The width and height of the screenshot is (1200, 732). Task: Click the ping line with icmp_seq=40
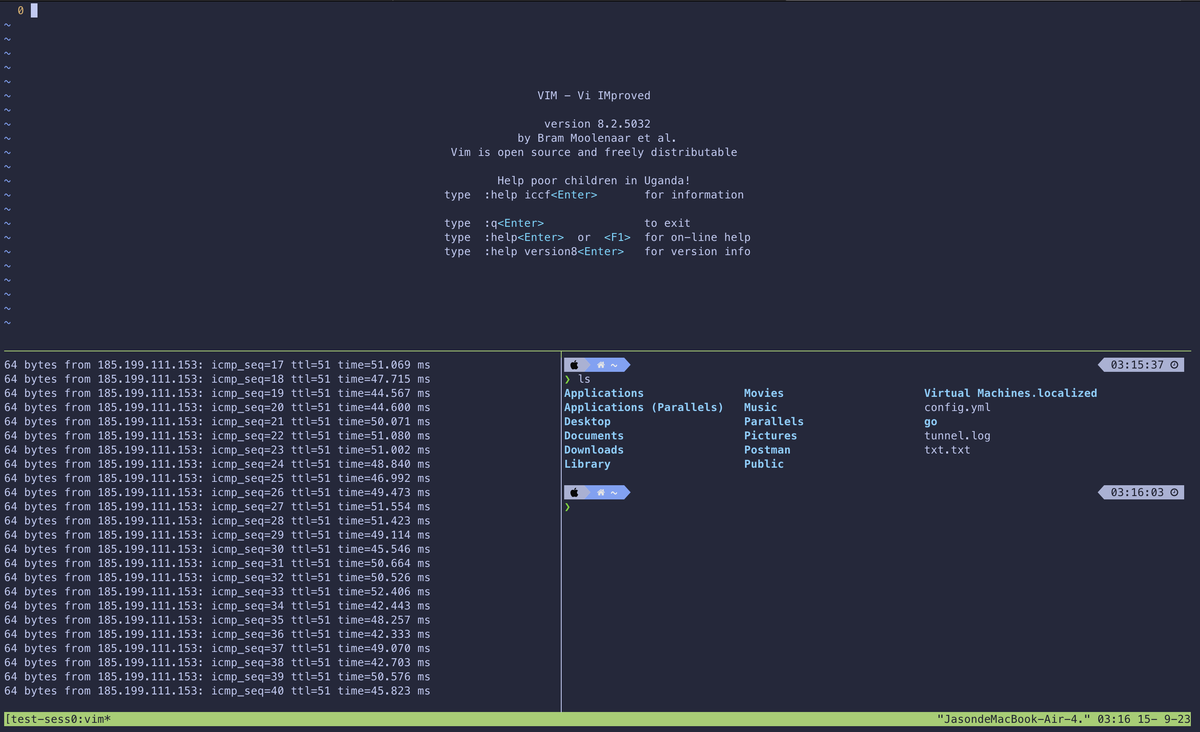217,691
